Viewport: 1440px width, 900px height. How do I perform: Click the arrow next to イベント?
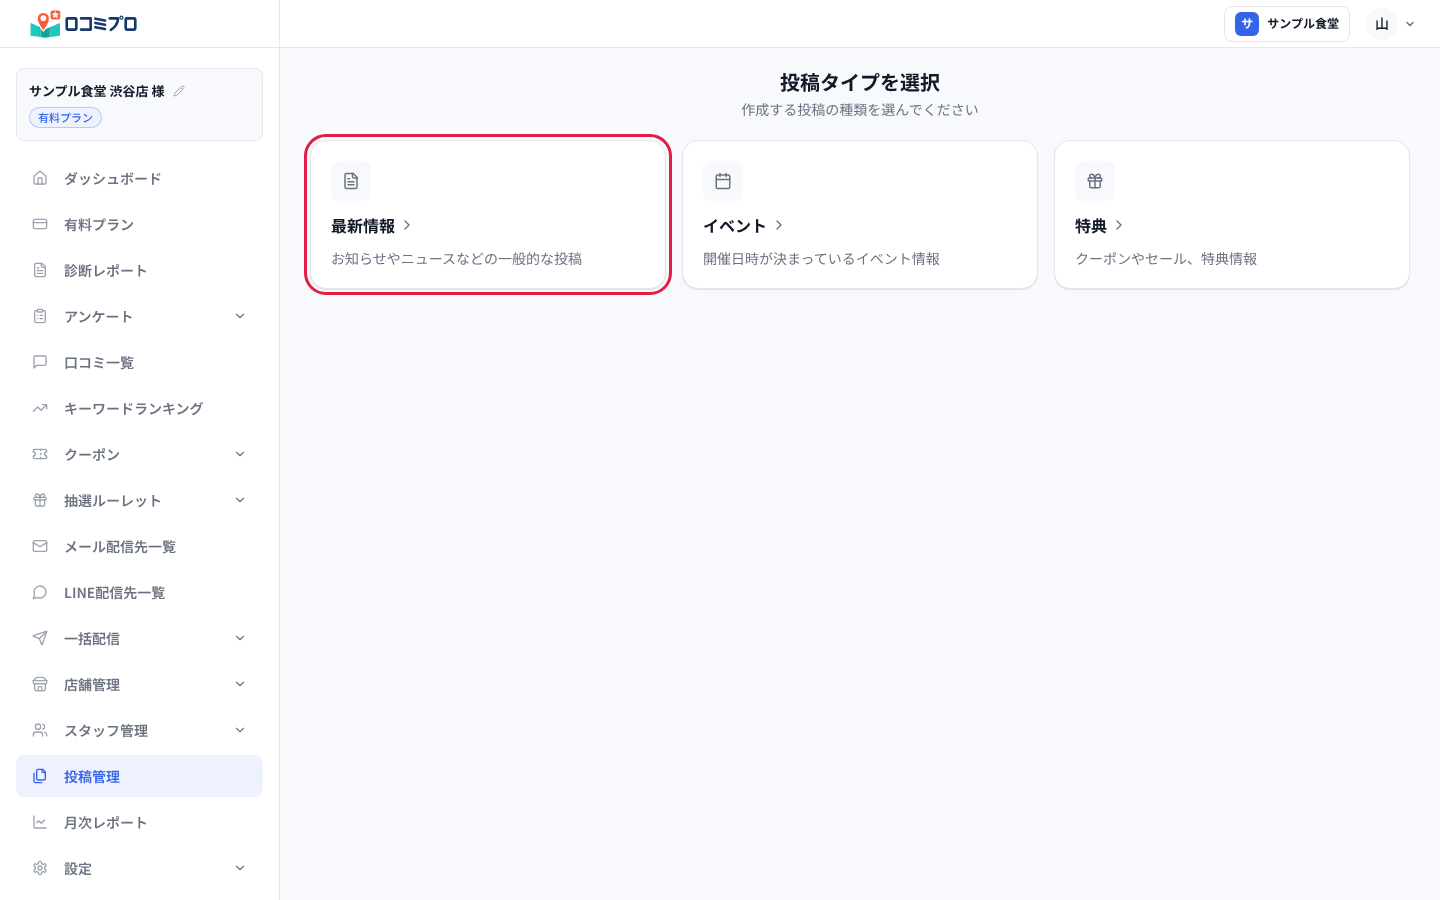[779, 225]
